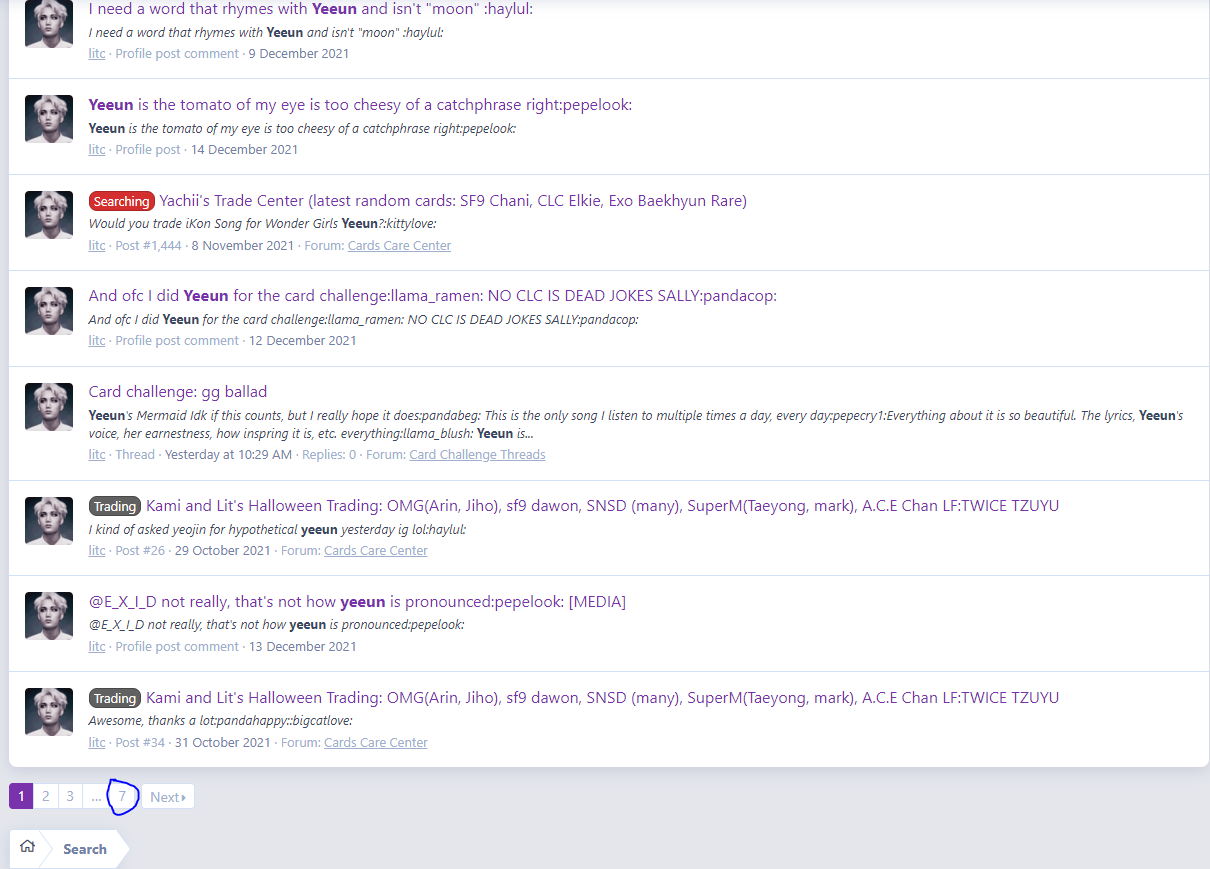Click litc username in 9 December 2021 result
The image size is (1210, 869).
[97, 54]
